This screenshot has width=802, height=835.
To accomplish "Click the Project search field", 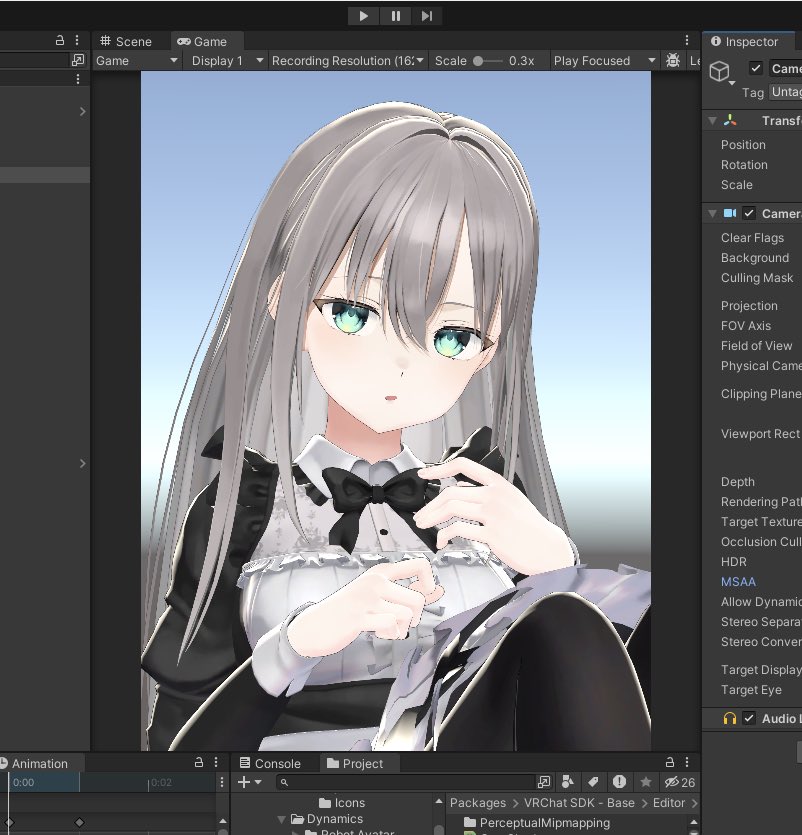I will click(406, 782).
